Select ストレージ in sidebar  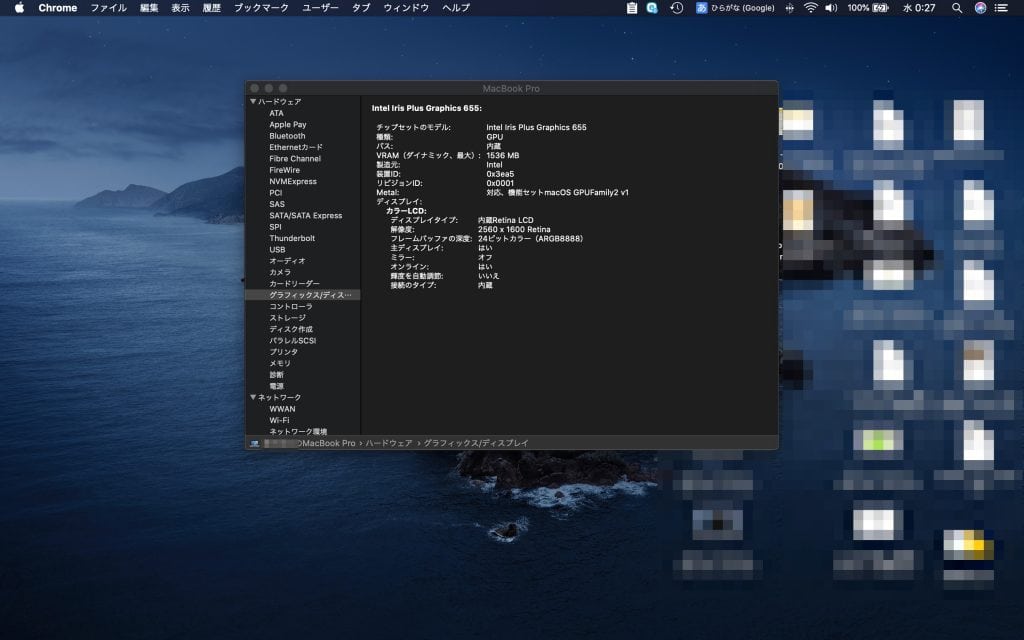point(287,318)
